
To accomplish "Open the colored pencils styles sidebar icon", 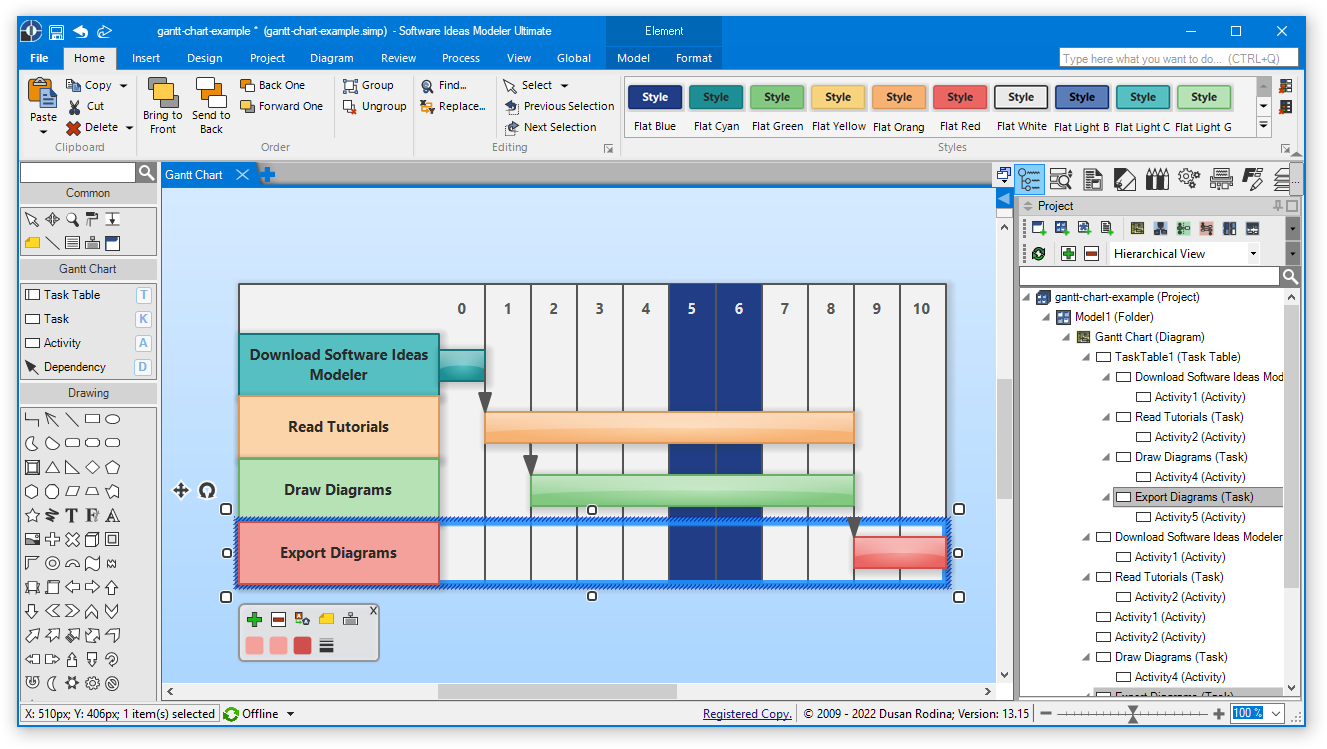I will click(1157, 179).
